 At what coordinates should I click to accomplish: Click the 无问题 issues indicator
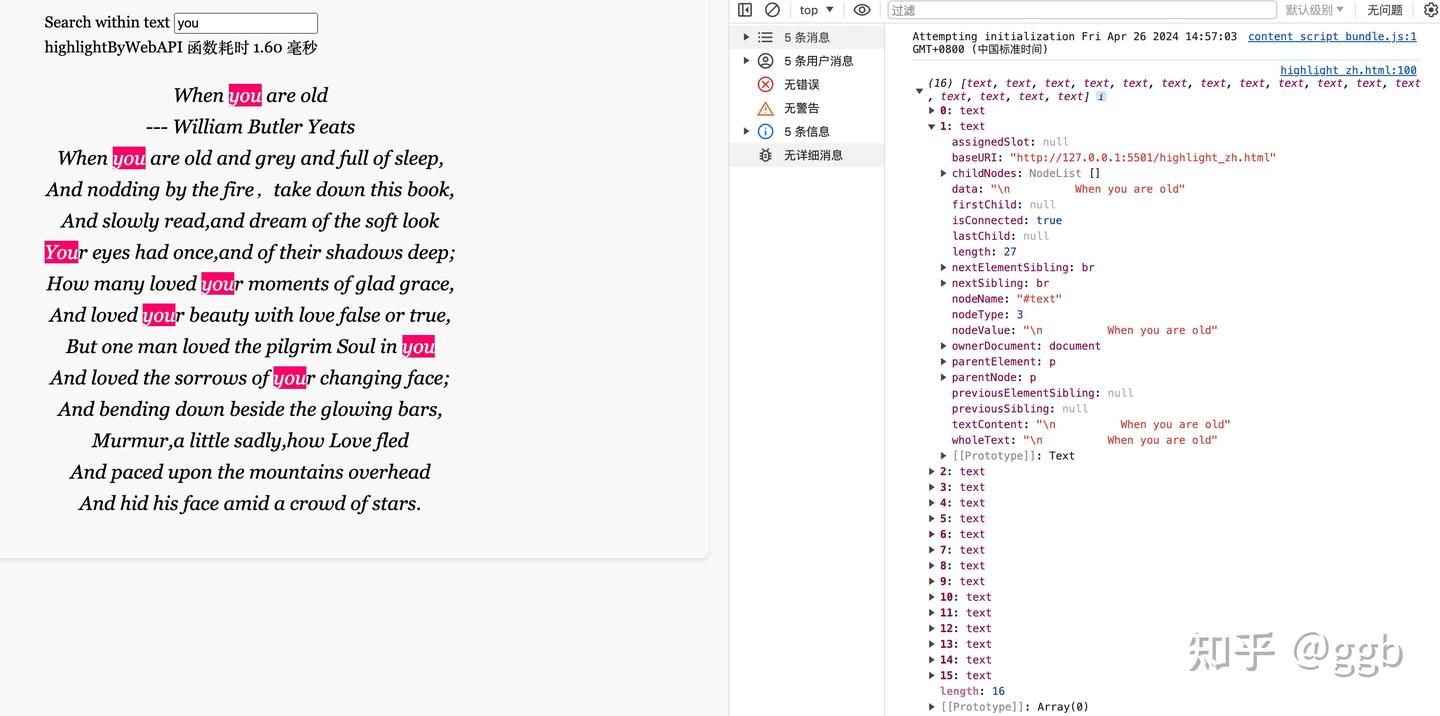coord(1385,9)
